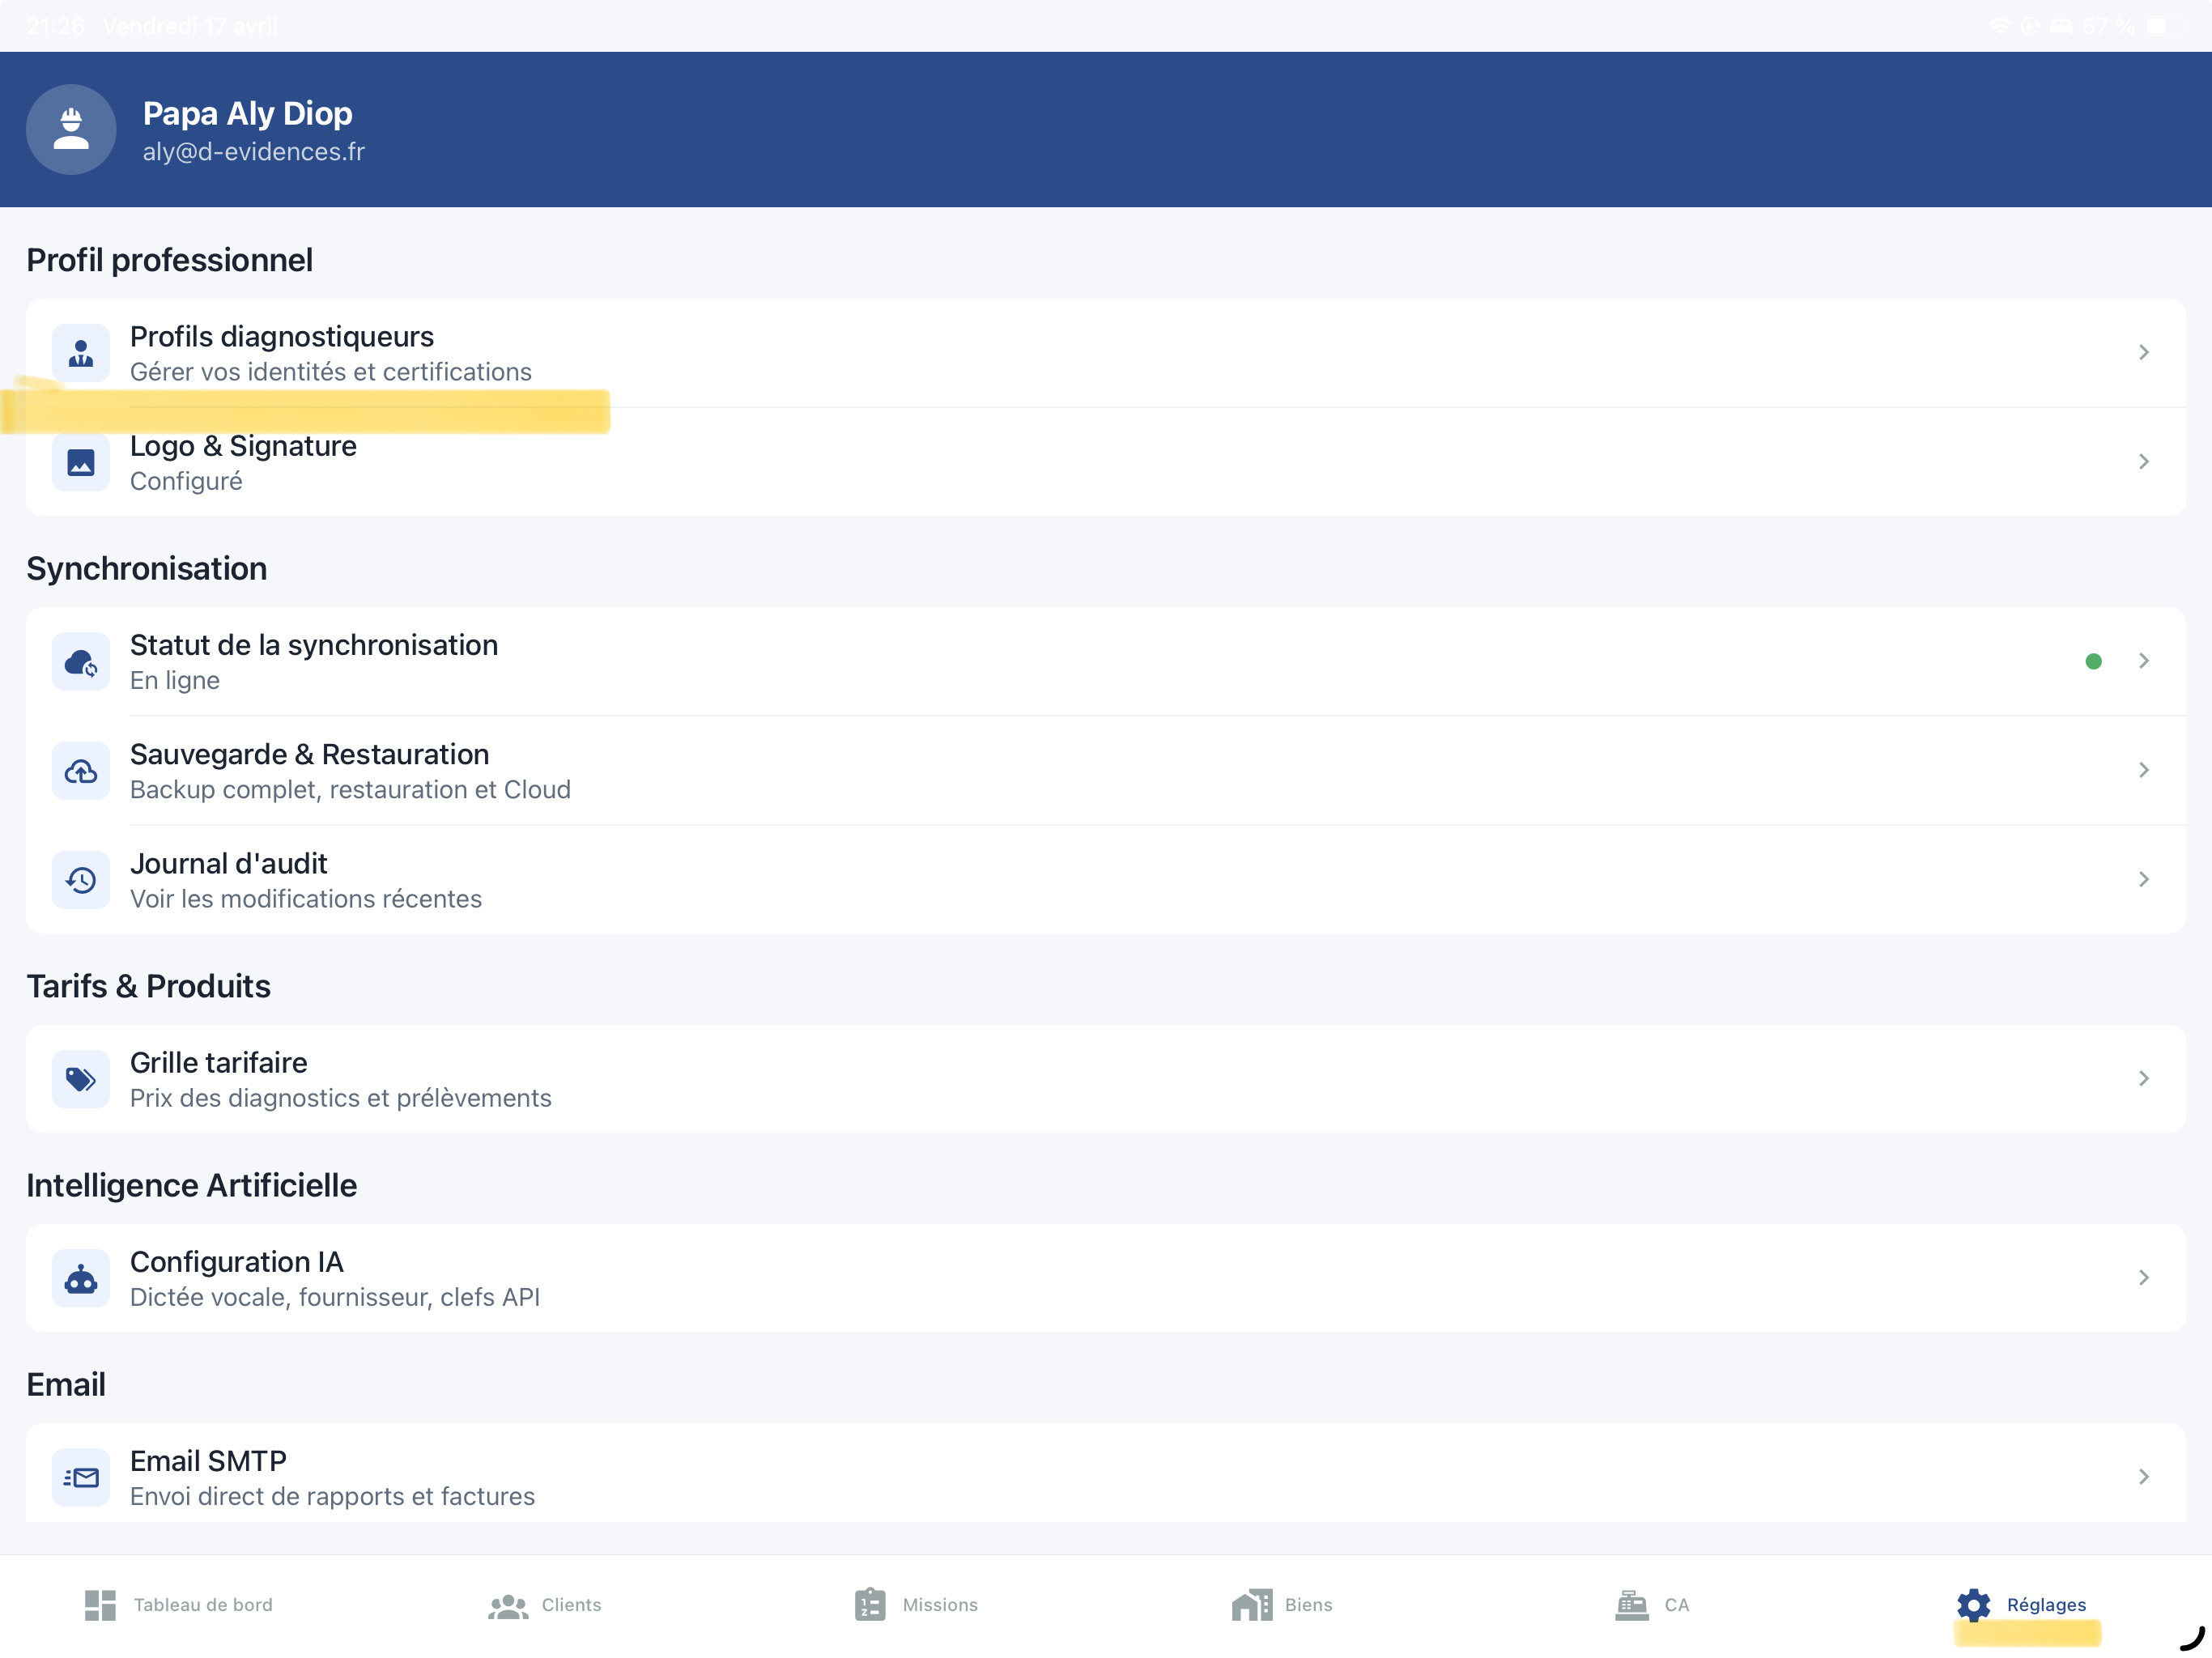Click the Logo & Signature image icon
Image resolution: width=2212 pixels, height=1658 pixels.
tap(81, 462)
